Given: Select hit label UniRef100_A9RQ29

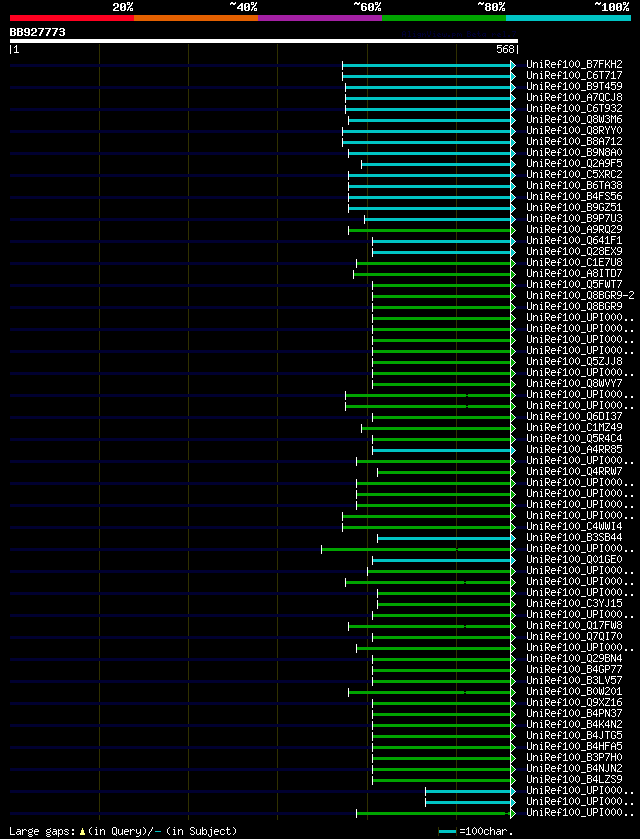Looking at the screenshot, I should (x=574, y=230).
